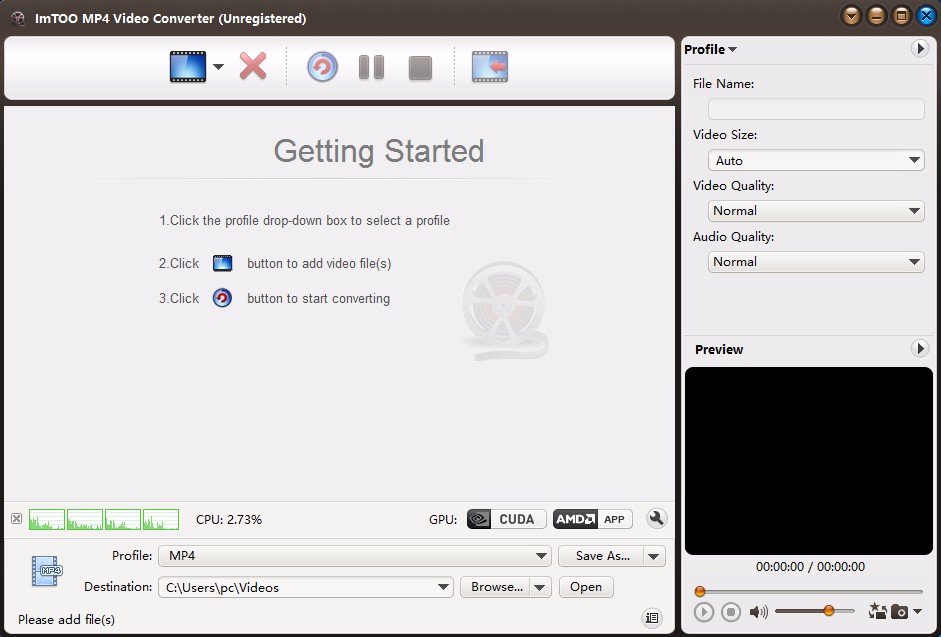Open the search/magnifier icon near GPU

[656, 518]
